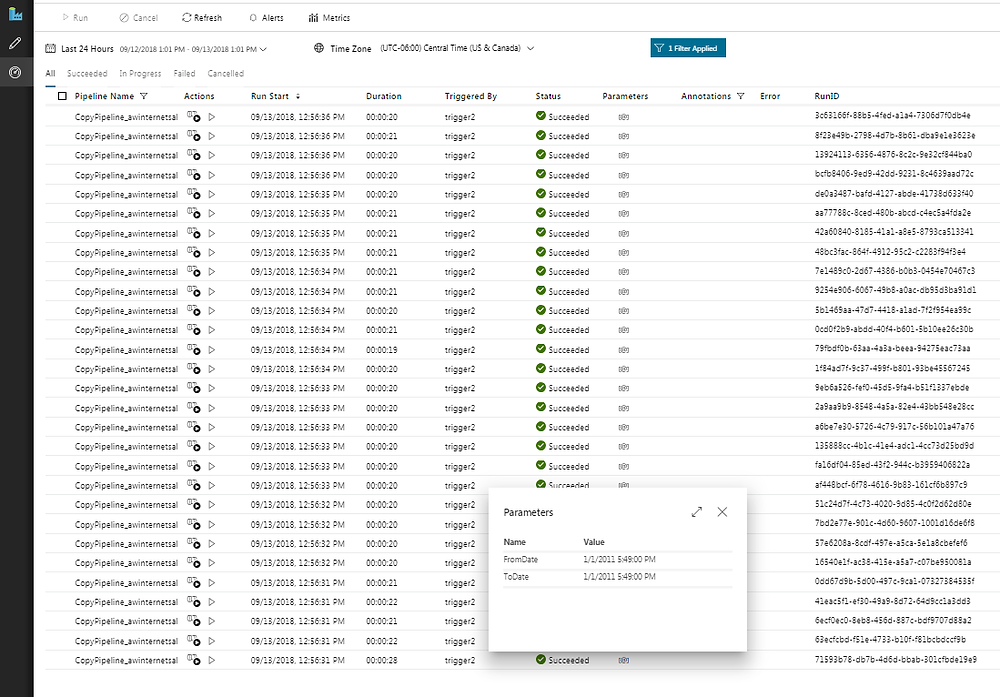The image size is (1000, 697).
Task: Rerun the pipeline run 42a60840
Action: (212, 233)
